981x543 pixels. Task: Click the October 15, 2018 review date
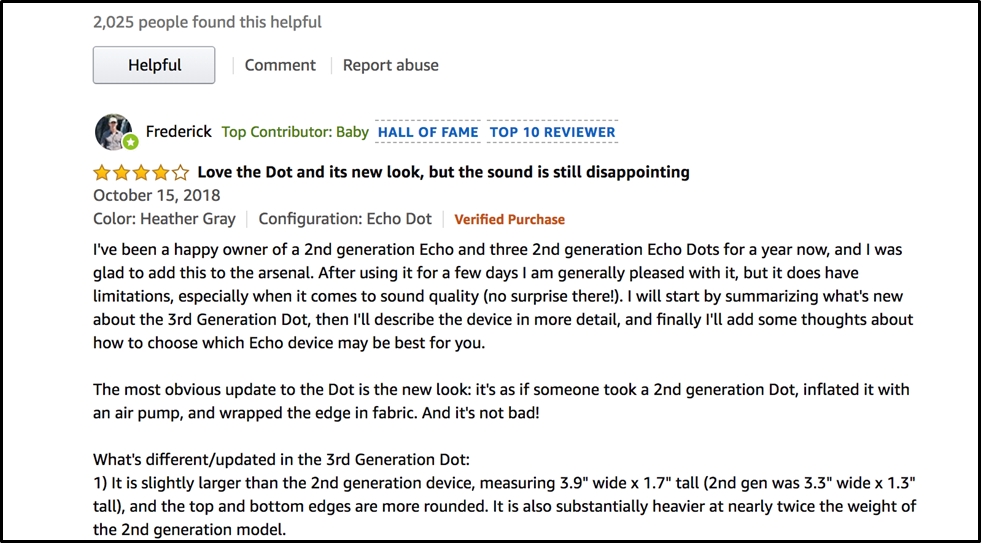(156, 195)
